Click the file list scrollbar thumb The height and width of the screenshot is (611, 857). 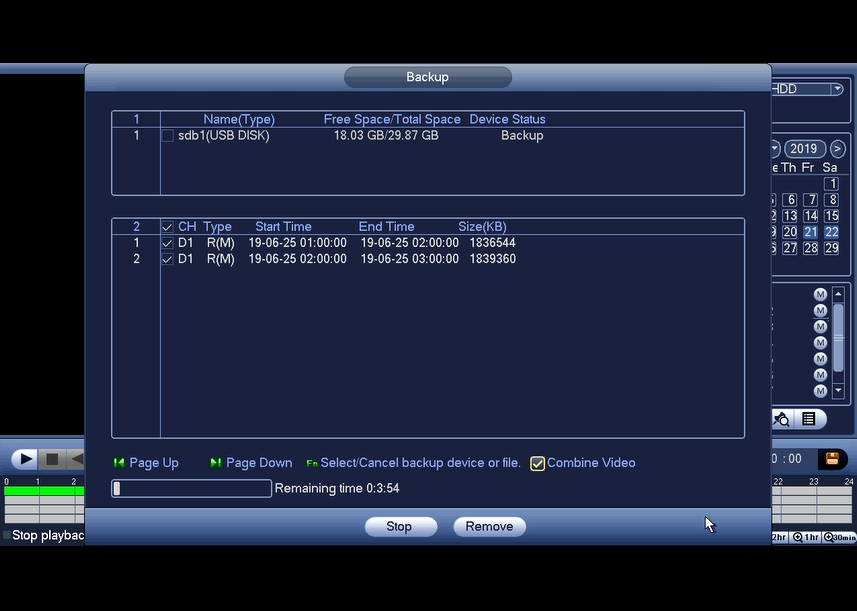coord(838,337)
